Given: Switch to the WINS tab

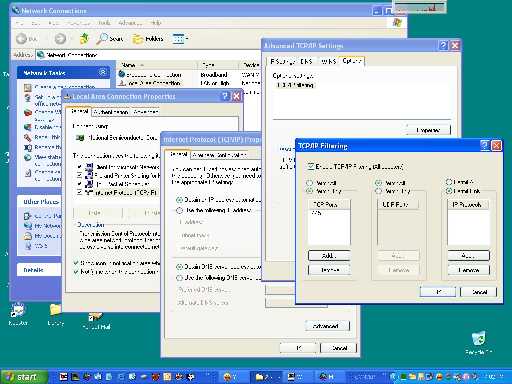Looking at the screenshot, I should tap(328, 61).
